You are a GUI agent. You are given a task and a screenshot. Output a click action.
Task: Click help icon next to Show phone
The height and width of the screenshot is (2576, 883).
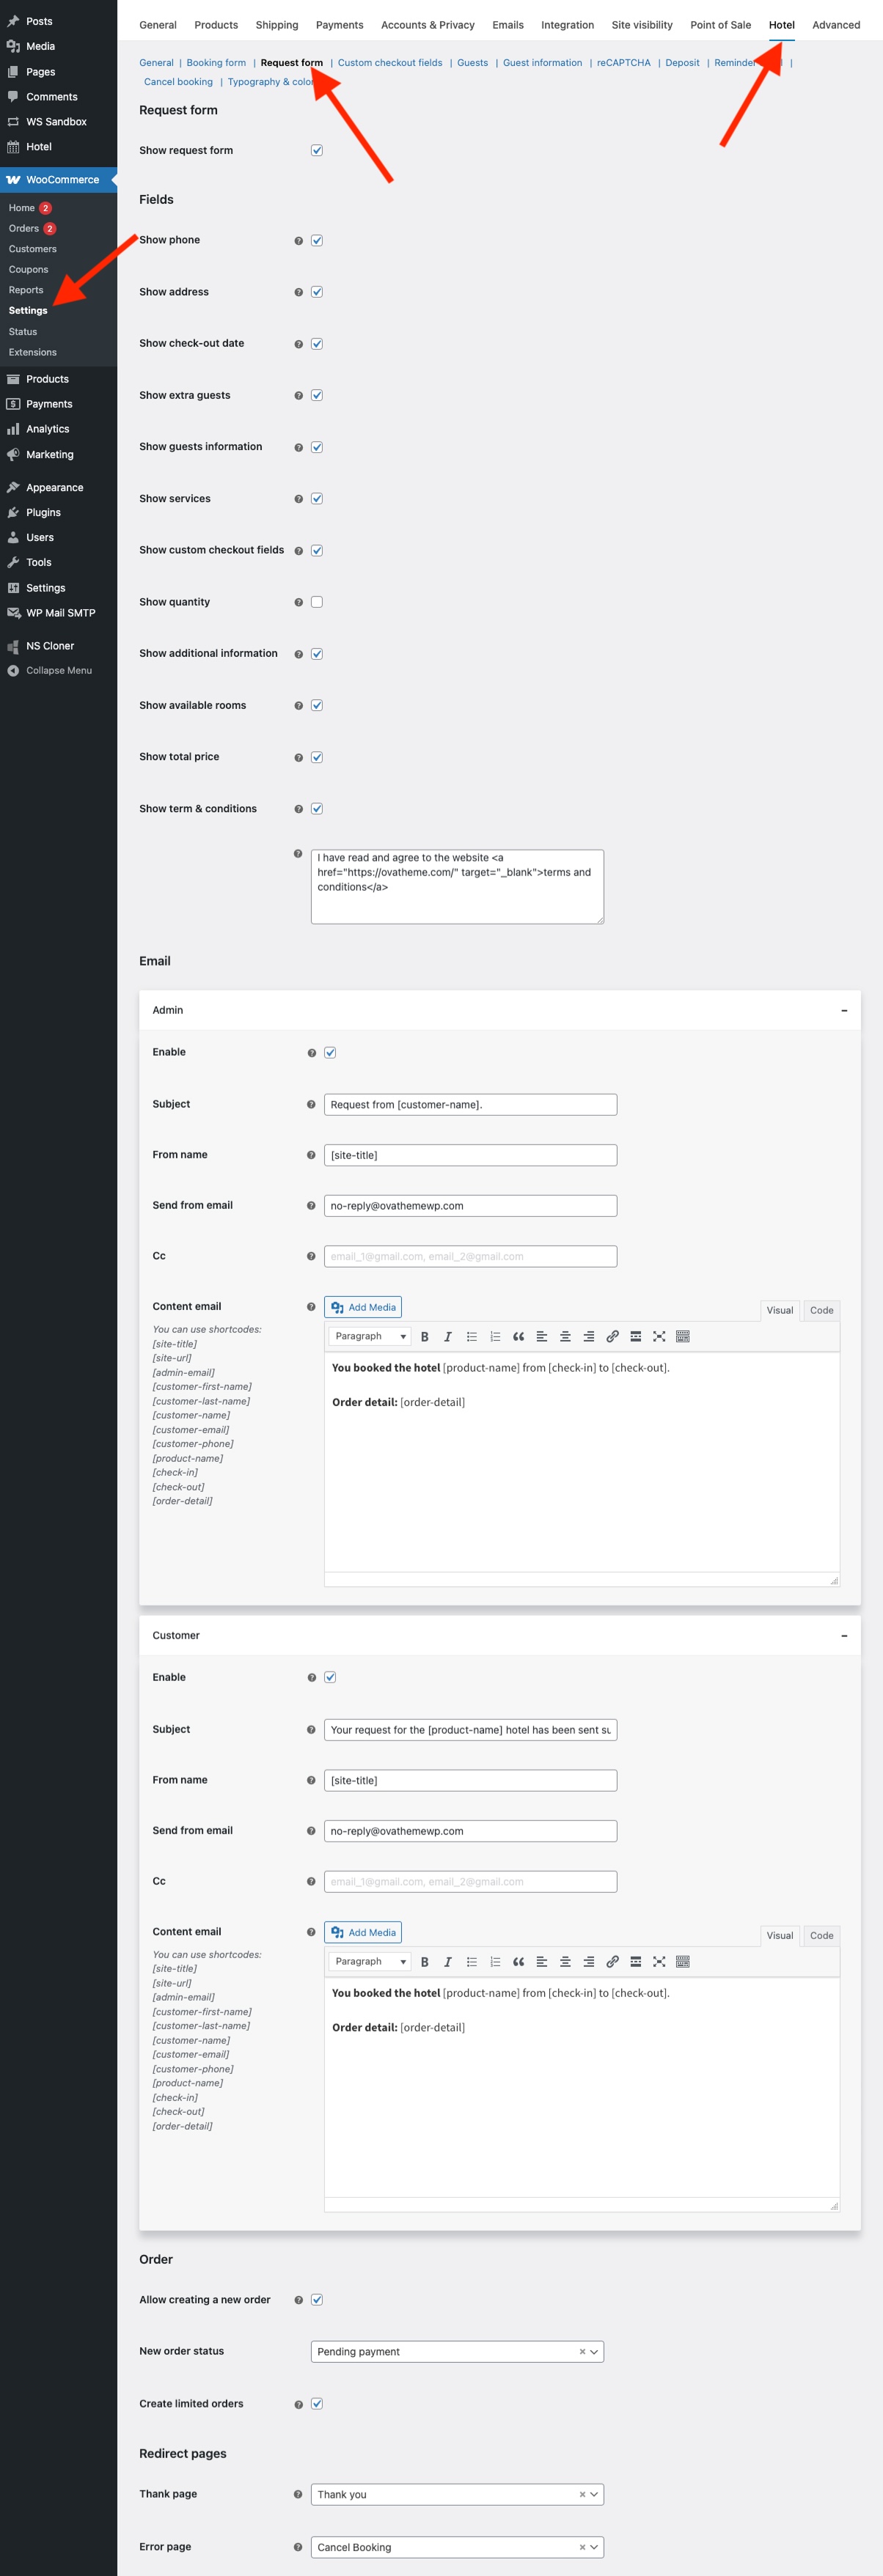pyautogui.click(x=298, y=241)
